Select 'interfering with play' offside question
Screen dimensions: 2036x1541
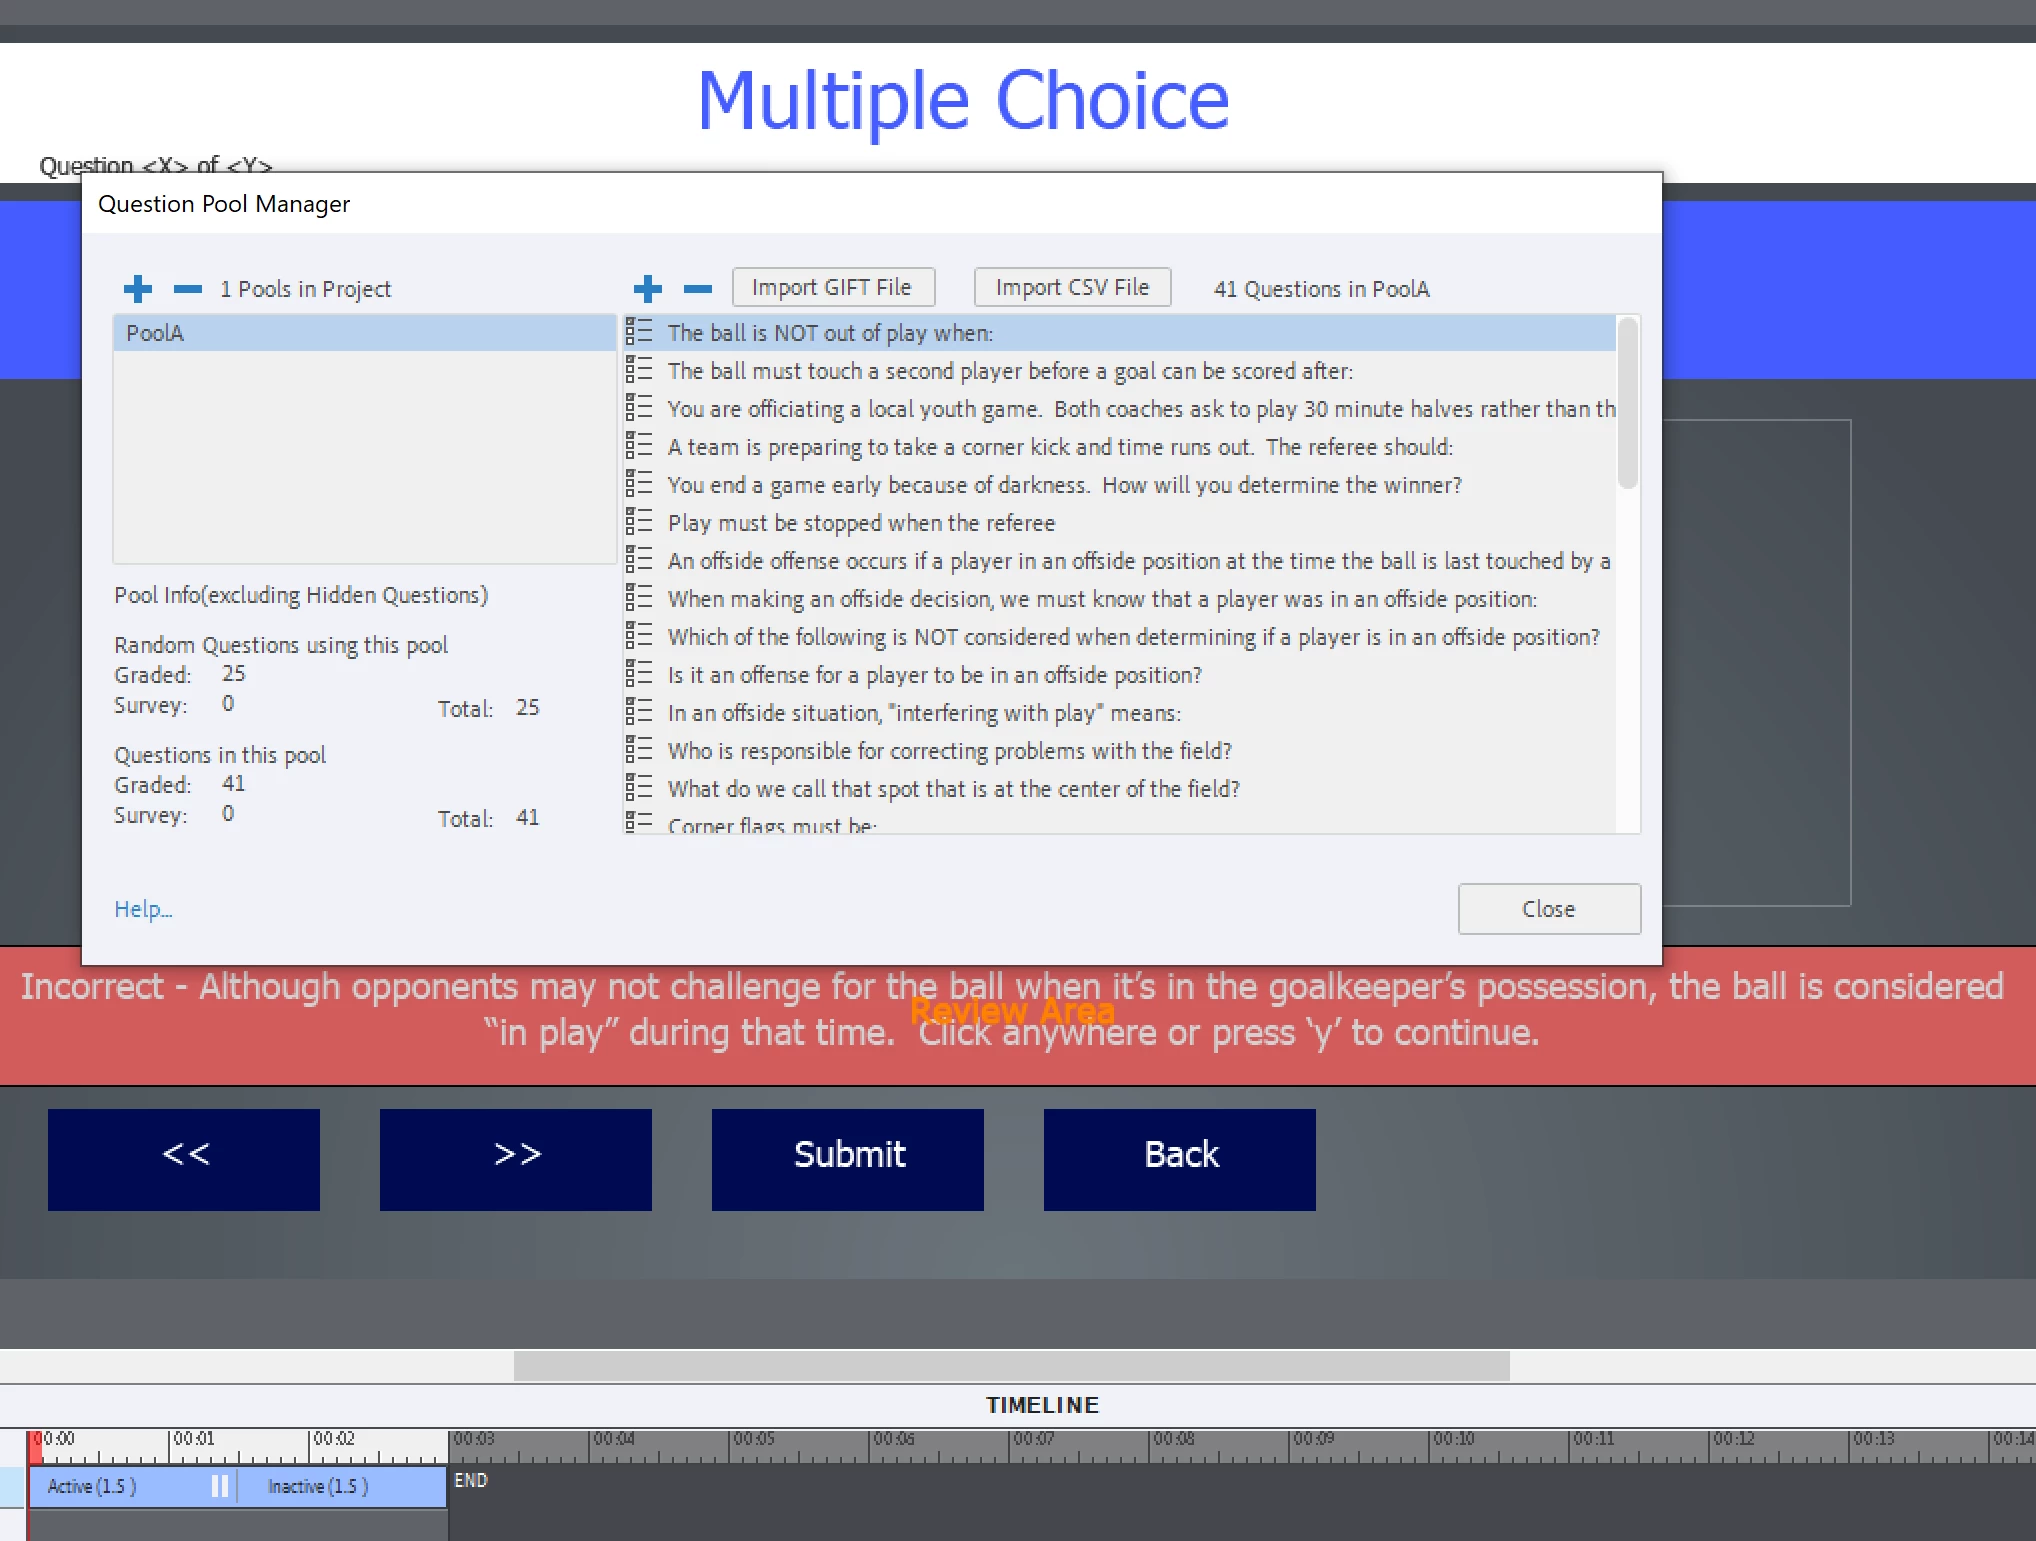click(x=923, y=713)
